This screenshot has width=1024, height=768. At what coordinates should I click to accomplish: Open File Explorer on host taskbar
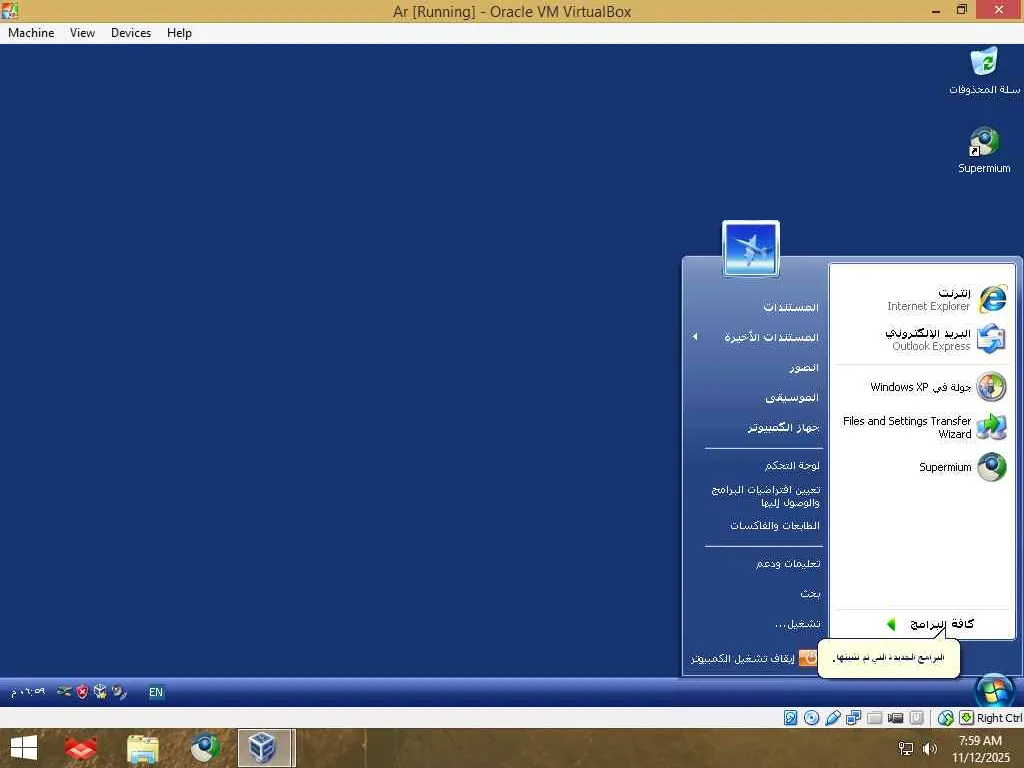[142, 748]
